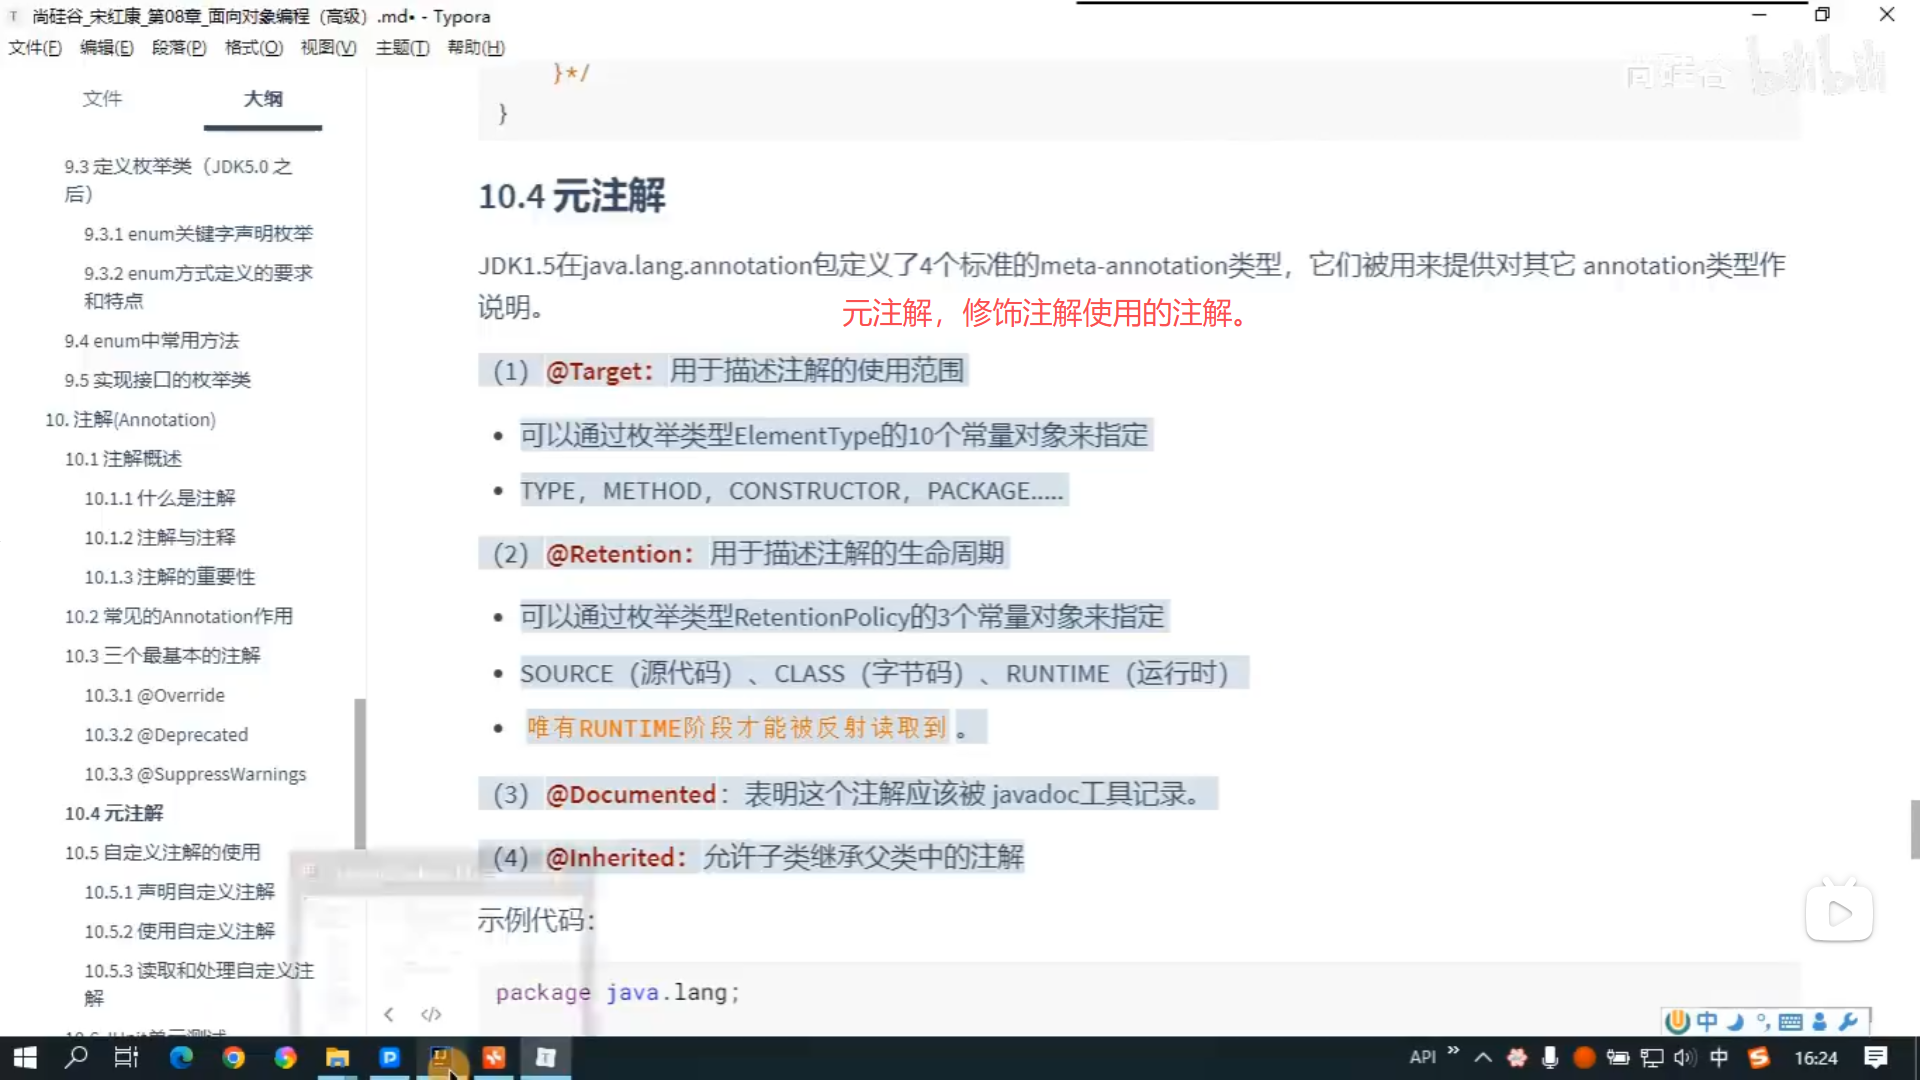Open the IntelliJ IDEA taskbar icon
1920x1080 pixels.
(x=441, y=1057)
